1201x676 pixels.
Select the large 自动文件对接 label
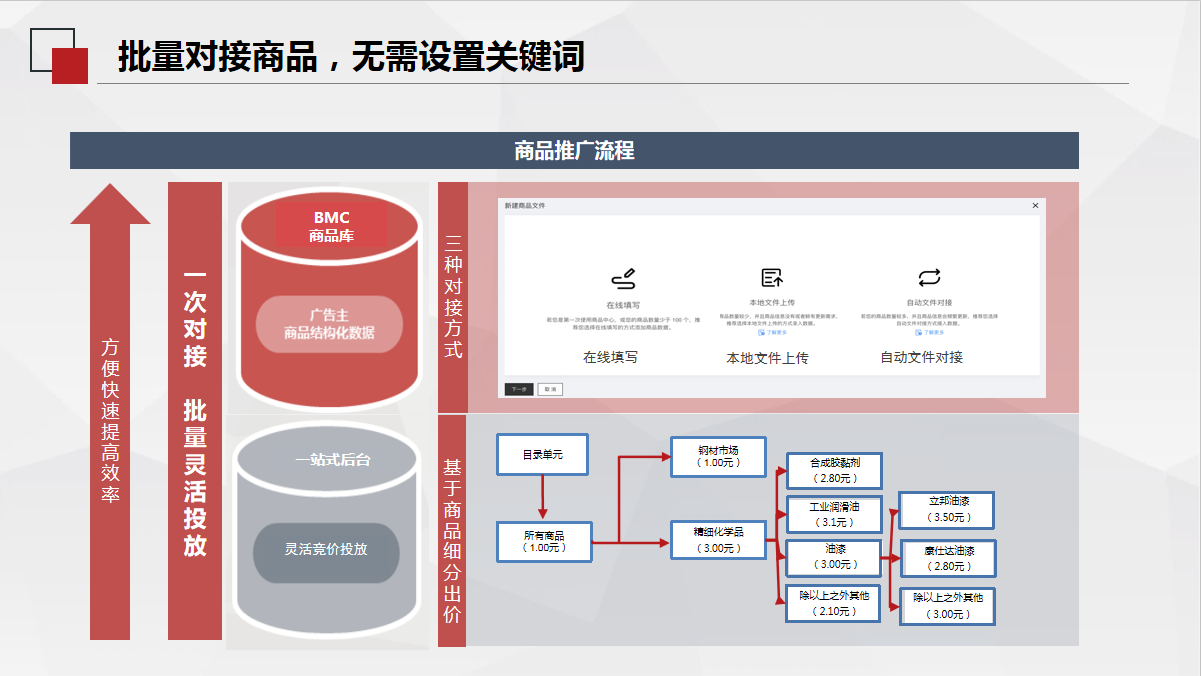click(922, 357)
